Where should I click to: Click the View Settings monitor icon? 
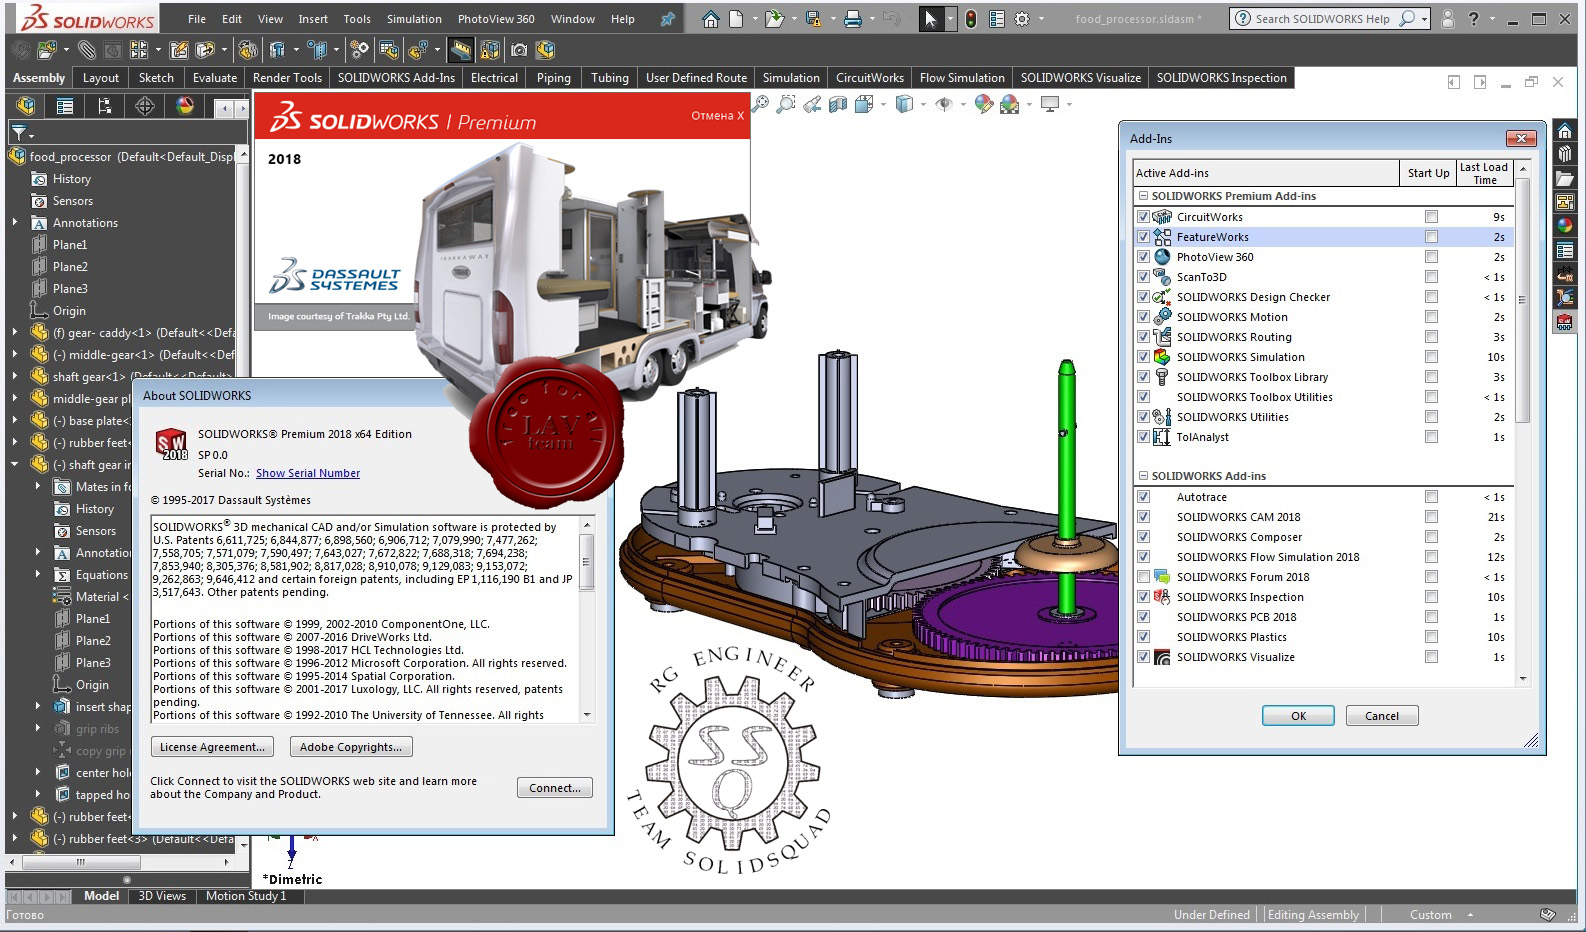[1050, 104]
